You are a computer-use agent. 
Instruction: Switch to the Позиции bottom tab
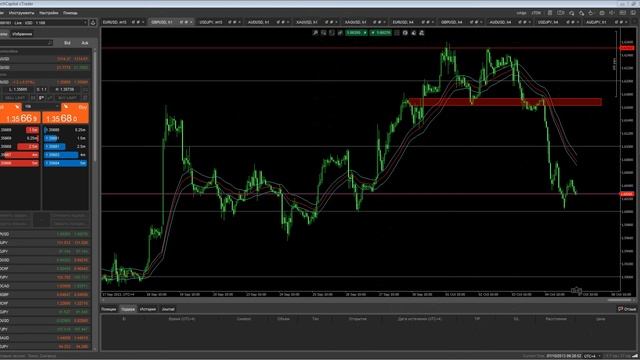pyautogui.click(x=109, y=309)
